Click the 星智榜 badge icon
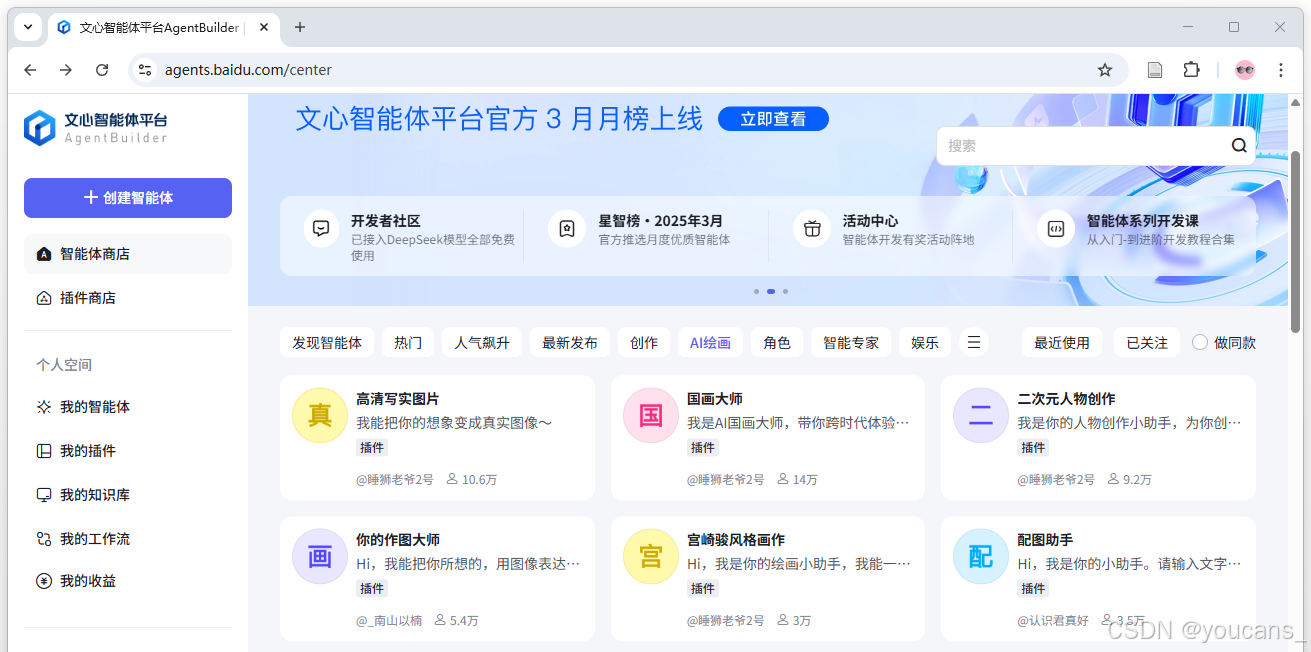The height and width of the screenshot is (652, 1311). point(567,228)
